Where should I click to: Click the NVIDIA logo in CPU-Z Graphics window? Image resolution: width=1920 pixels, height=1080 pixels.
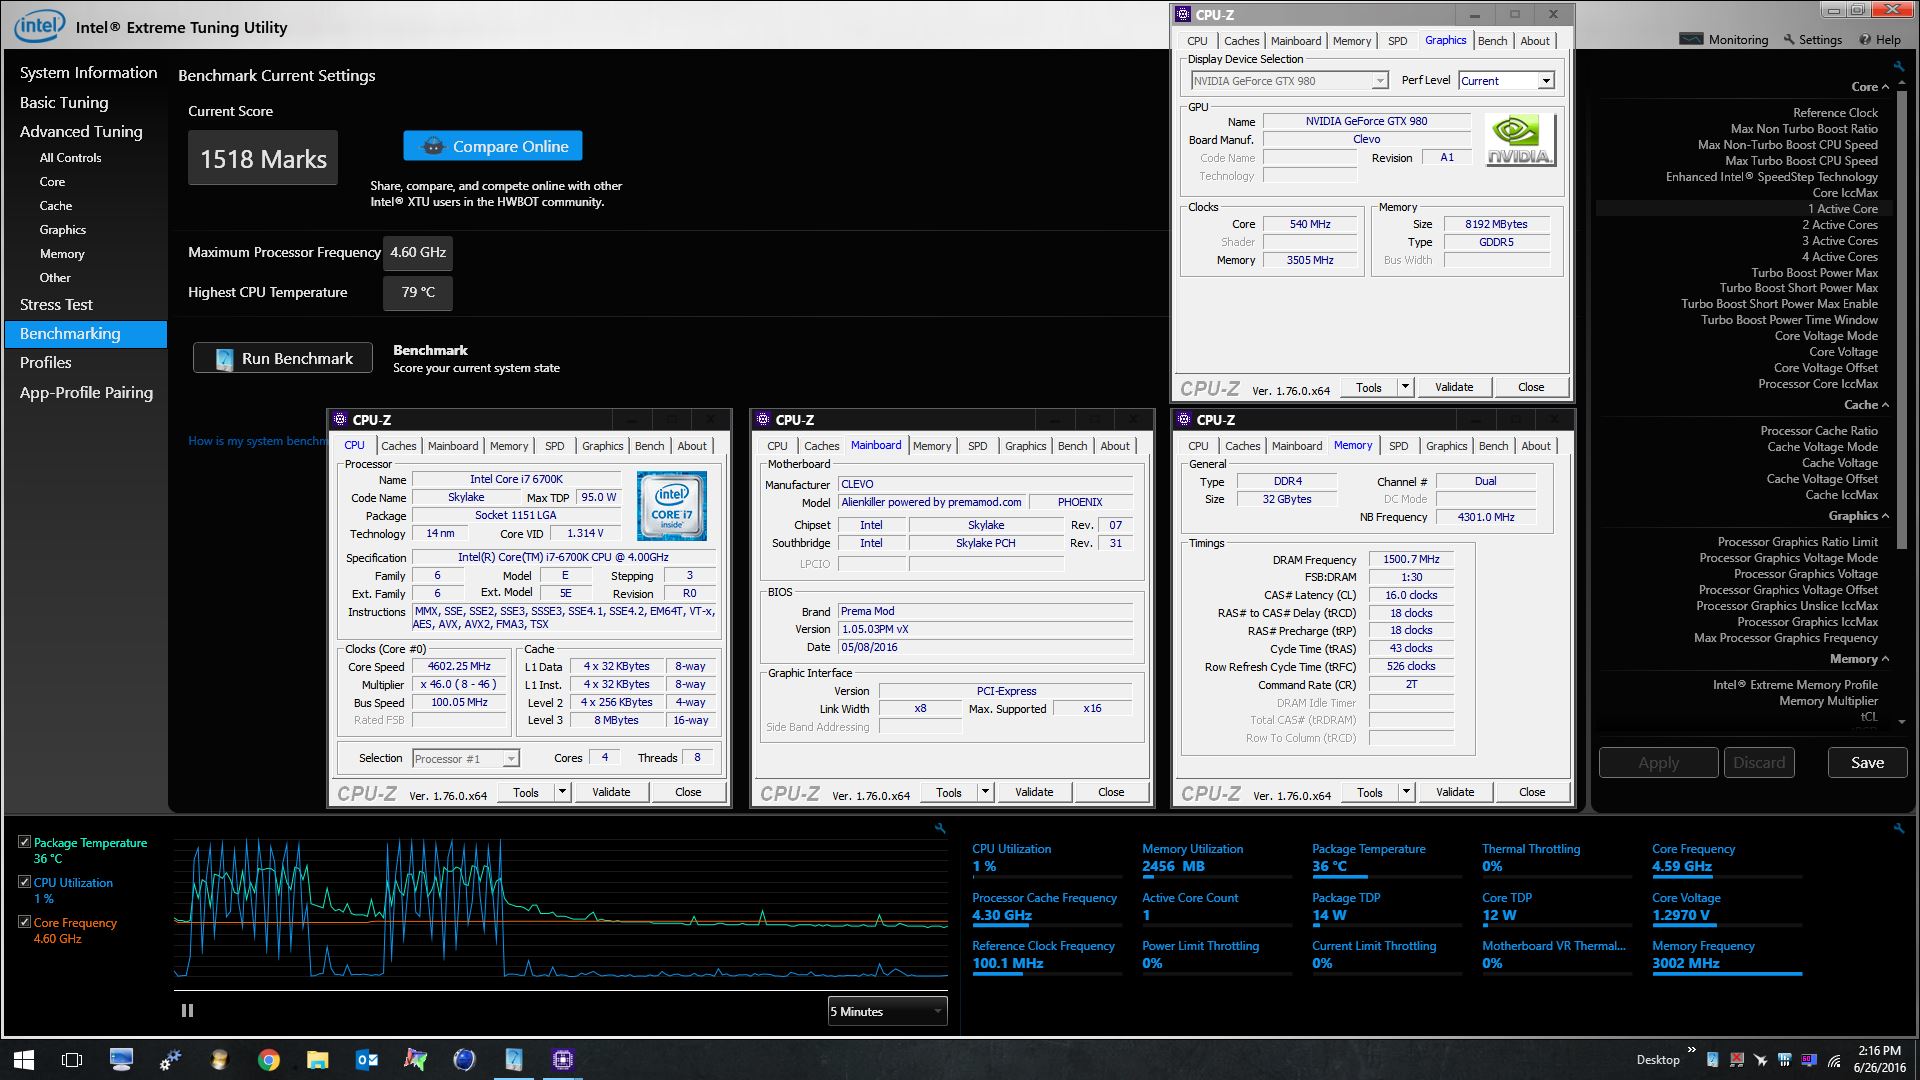pyautogui.click(x=1520, y=140)
